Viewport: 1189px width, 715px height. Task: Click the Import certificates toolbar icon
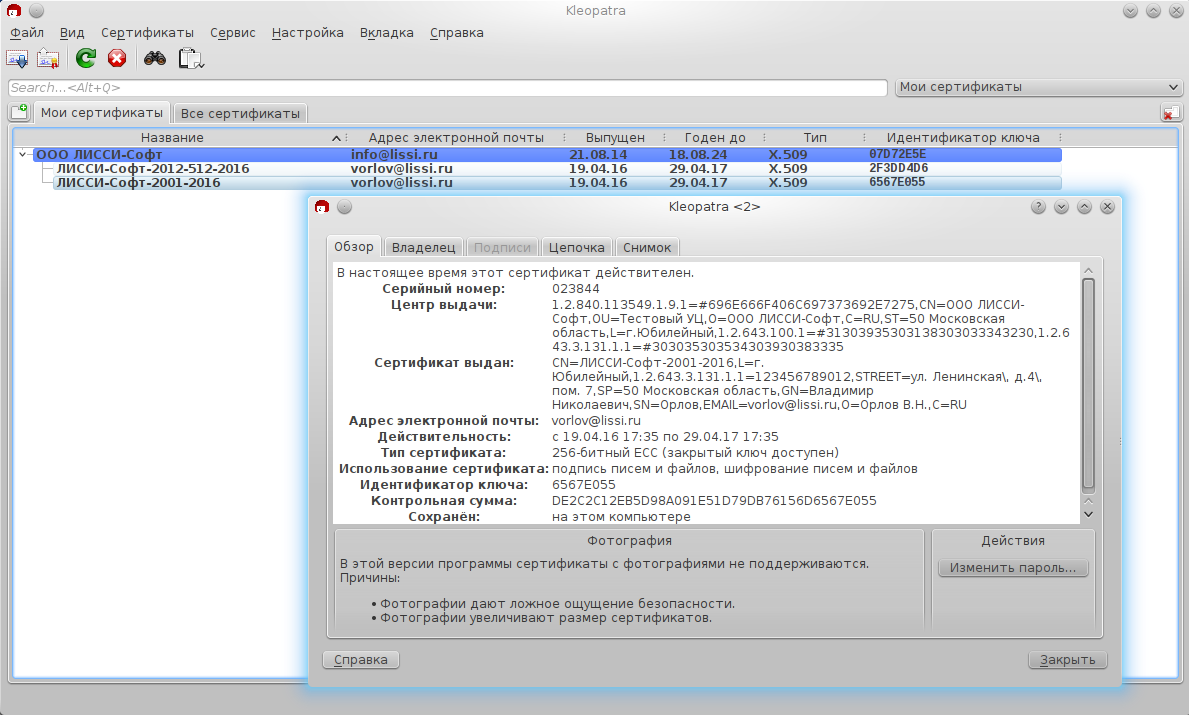click(17, 58)
